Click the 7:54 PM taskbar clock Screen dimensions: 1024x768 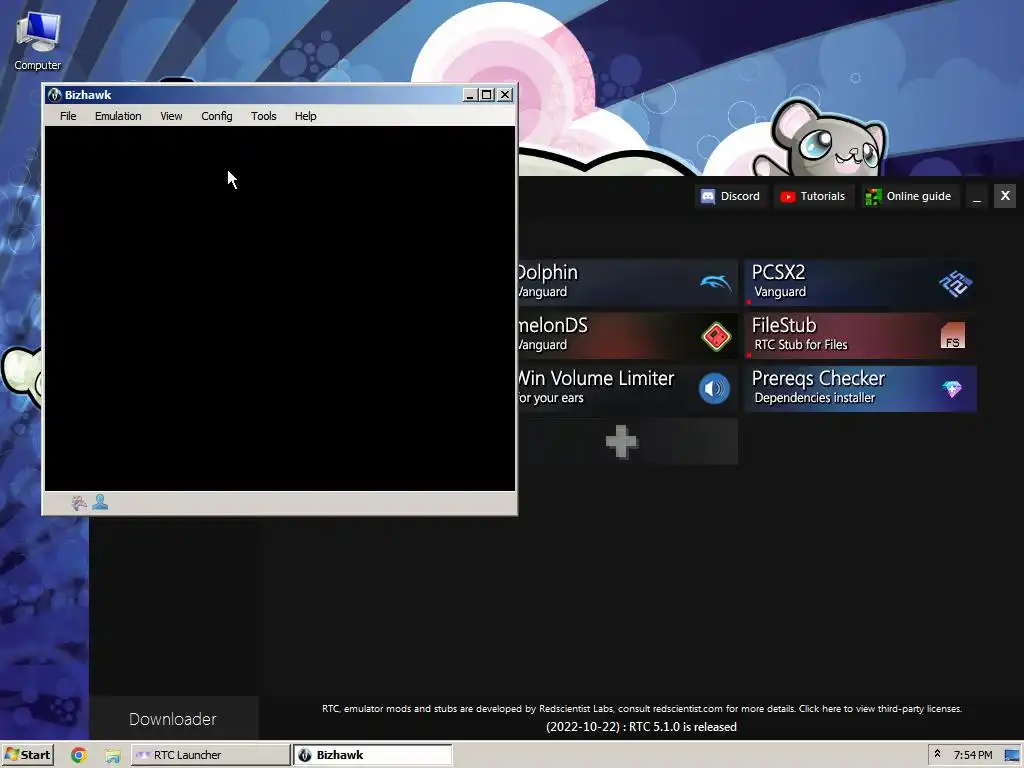[x=972, y=755]
